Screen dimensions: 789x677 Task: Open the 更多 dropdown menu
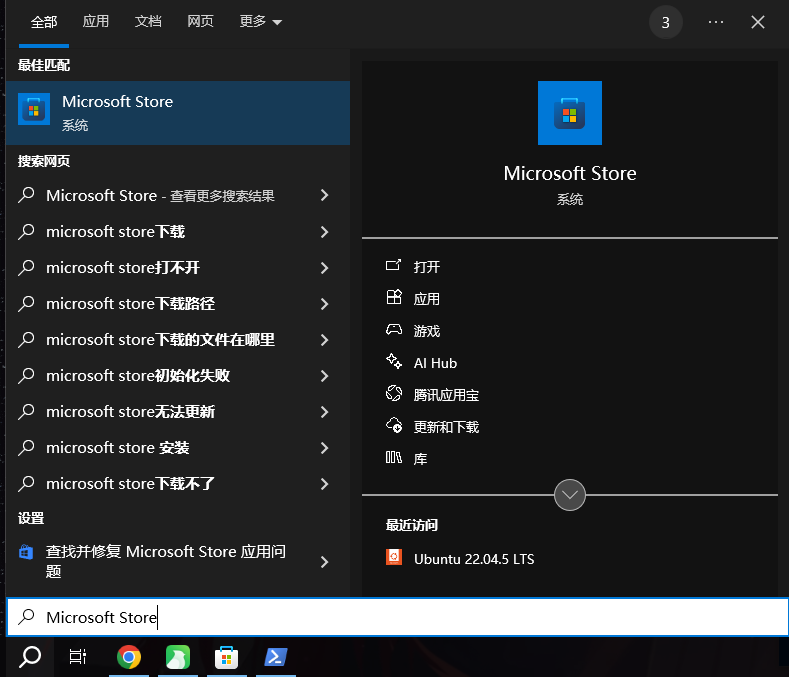tap(260, 22)
